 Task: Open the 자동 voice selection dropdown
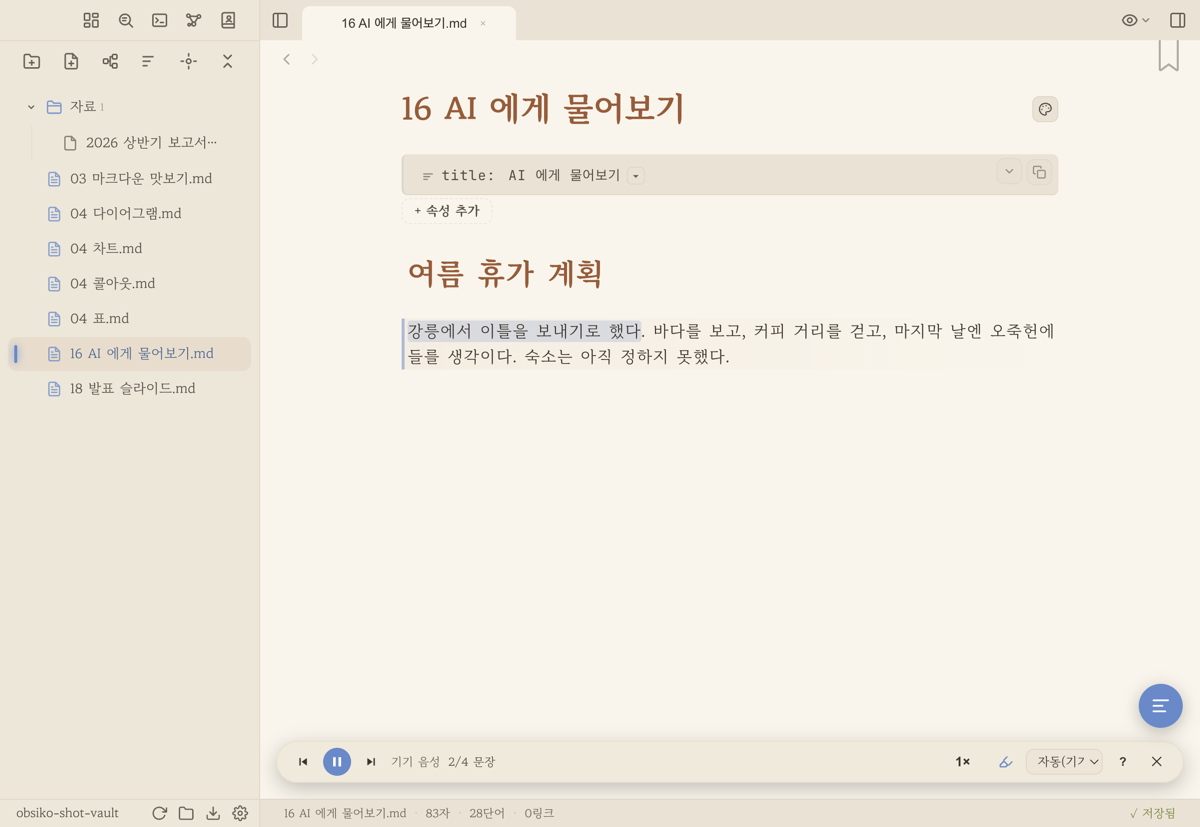point(1064,762)
